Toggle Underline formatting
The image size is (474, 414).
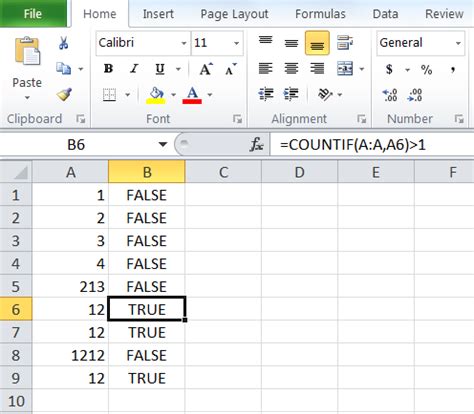tap(160, 69)
